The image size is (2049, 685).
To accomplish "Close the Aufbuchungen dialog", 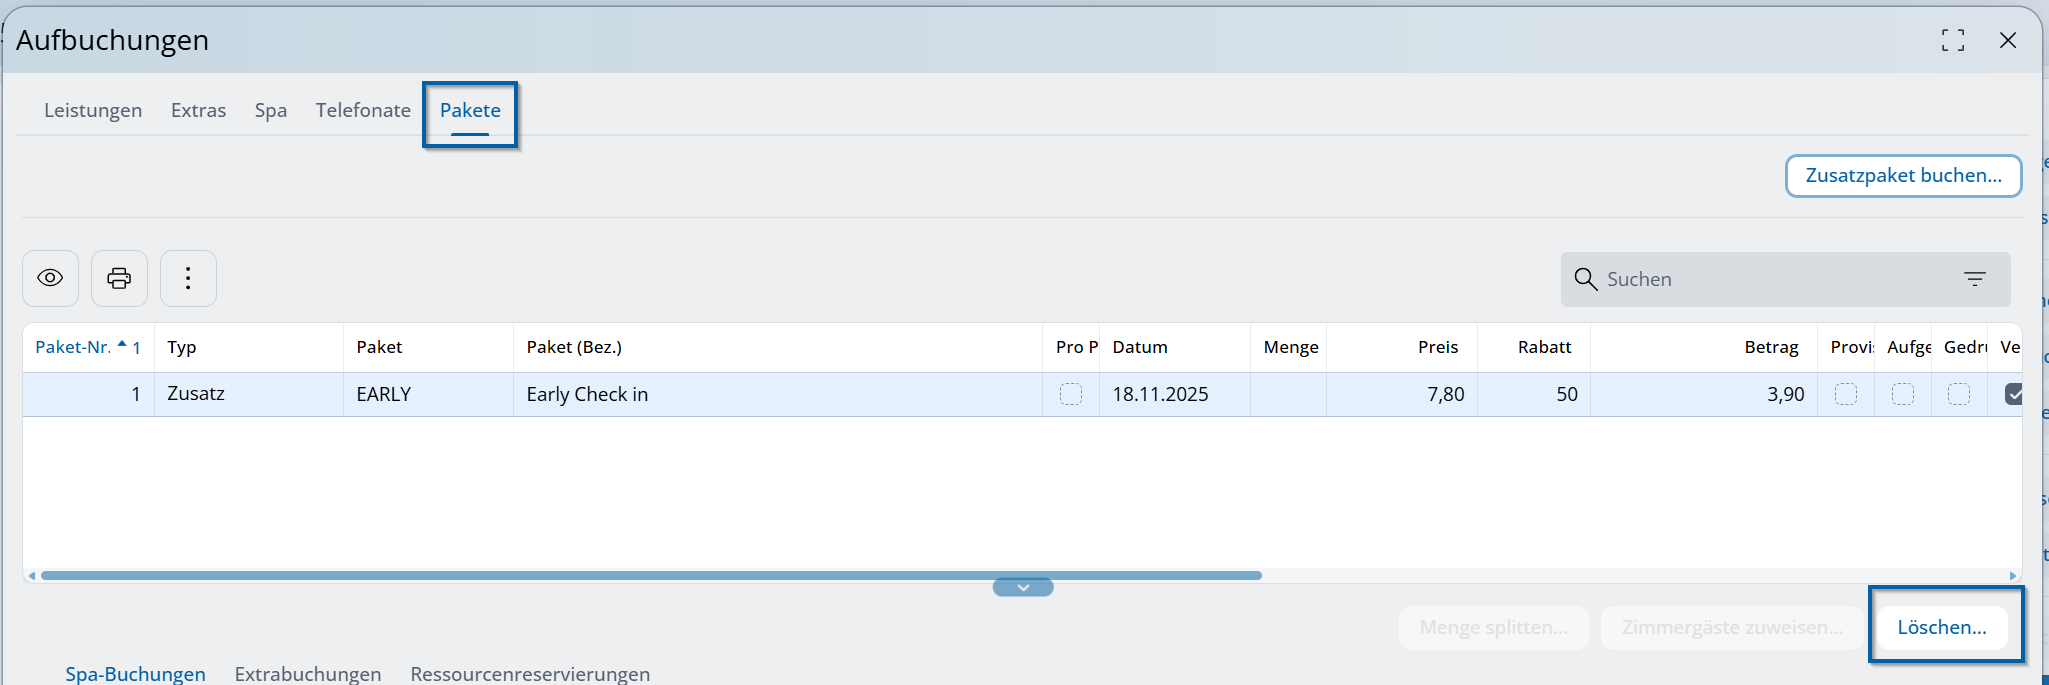I will (2007, 40).
